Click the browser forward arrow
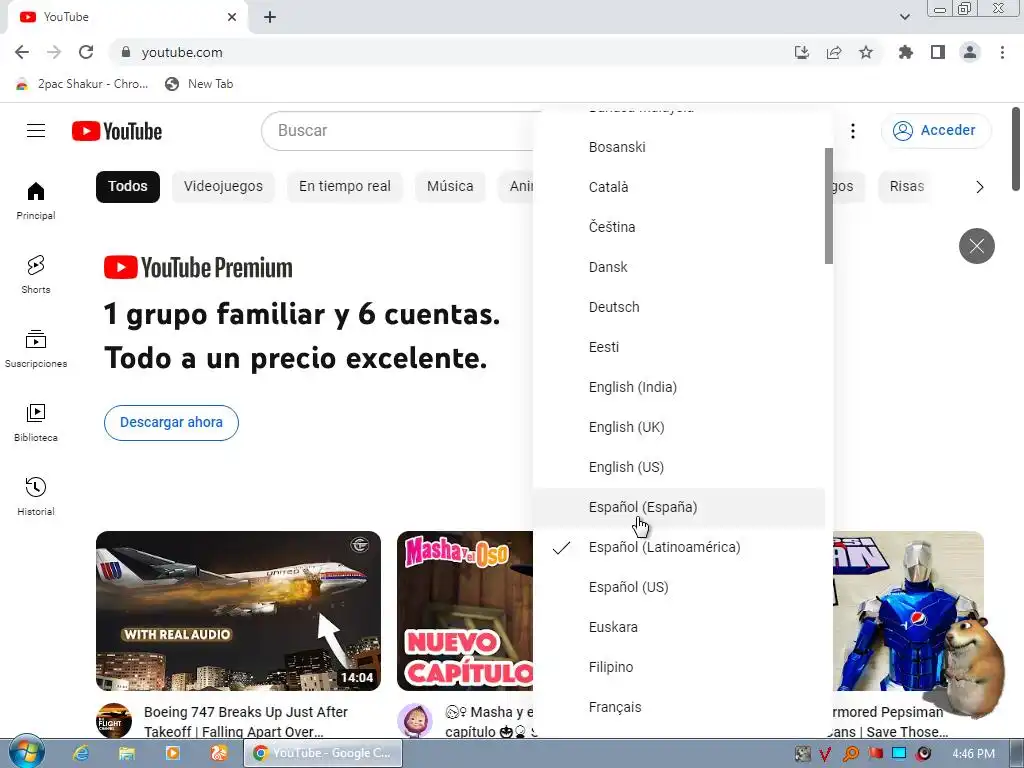Image resolution: width=1024 pixels, height=768 pixels. pyautogui.click(x=54, y=52)
